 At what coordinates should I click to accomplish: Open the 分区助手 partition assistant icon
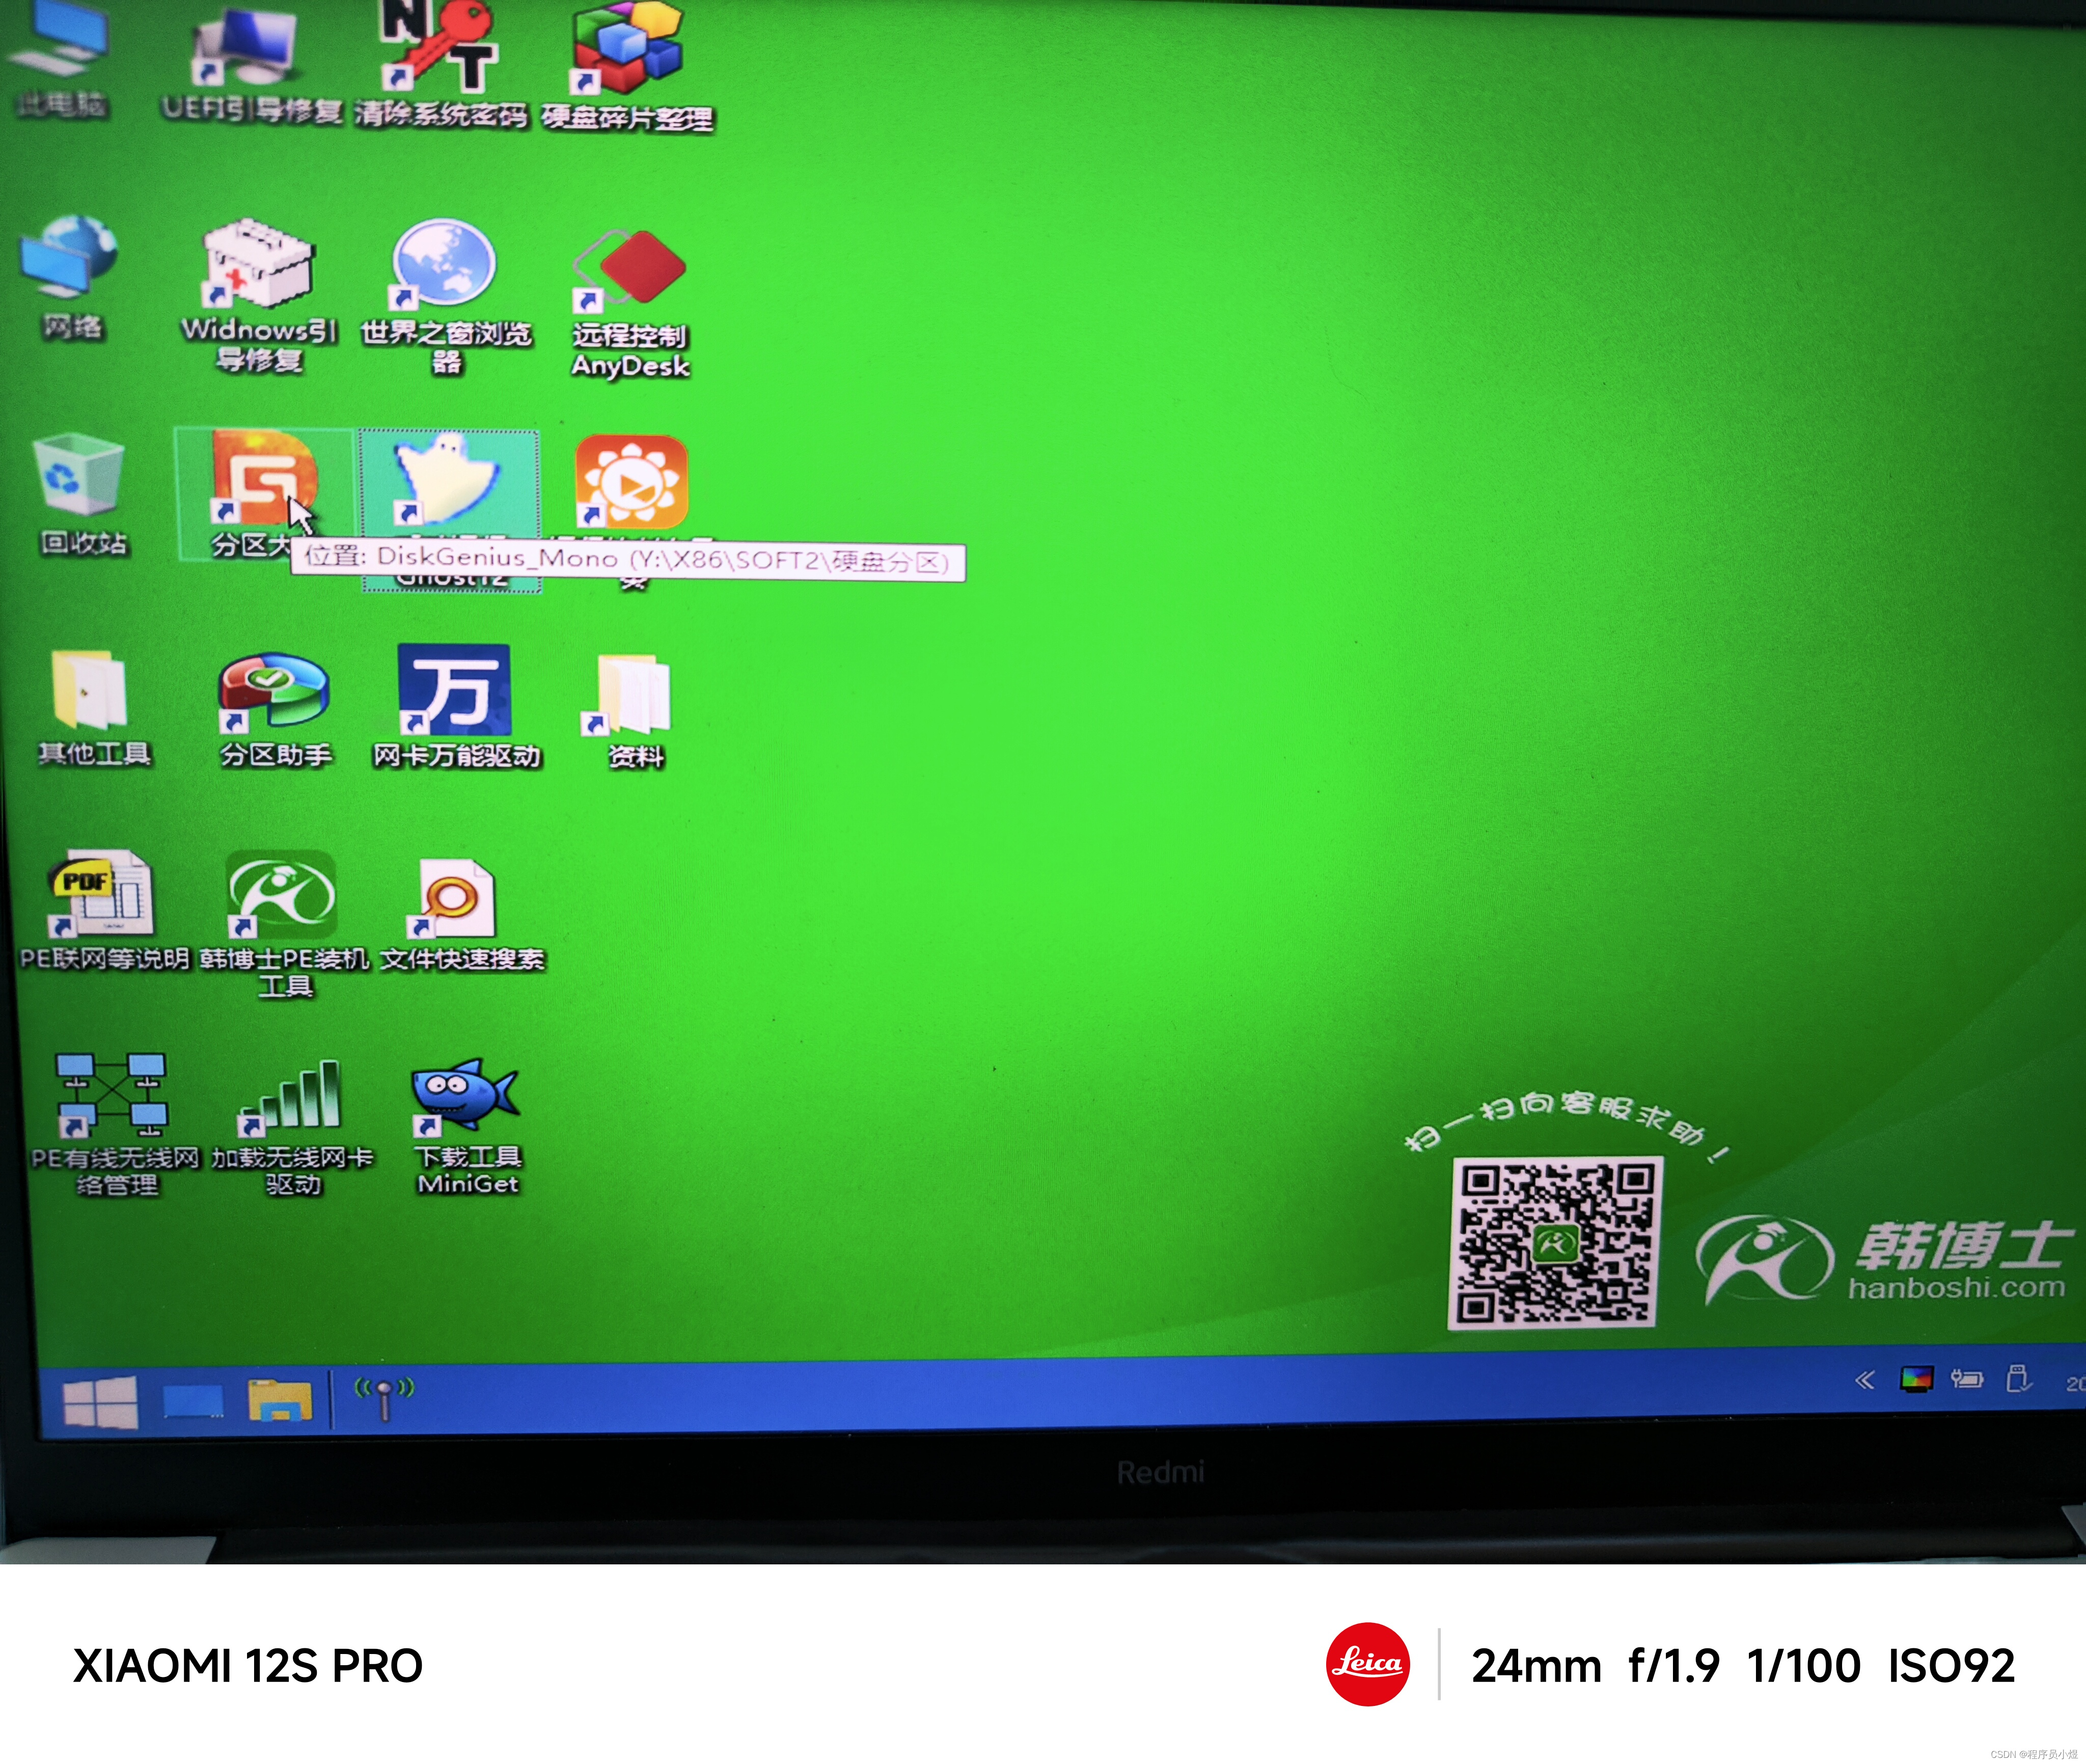tap(274, 693)
